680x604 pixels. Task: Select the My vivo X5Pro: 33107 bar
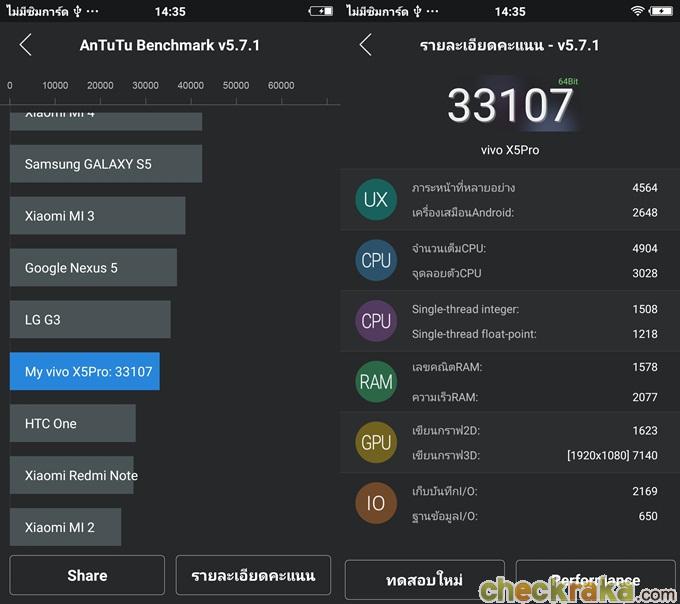(85, 371)
